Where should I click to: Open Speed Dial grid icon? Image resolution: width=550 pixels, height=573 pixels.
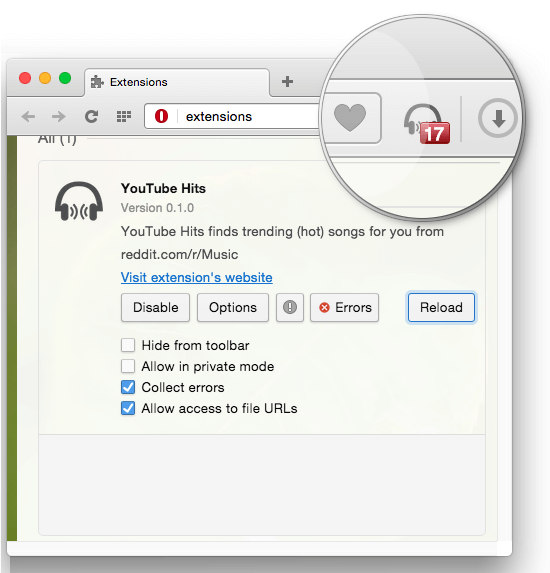[124, 117]
